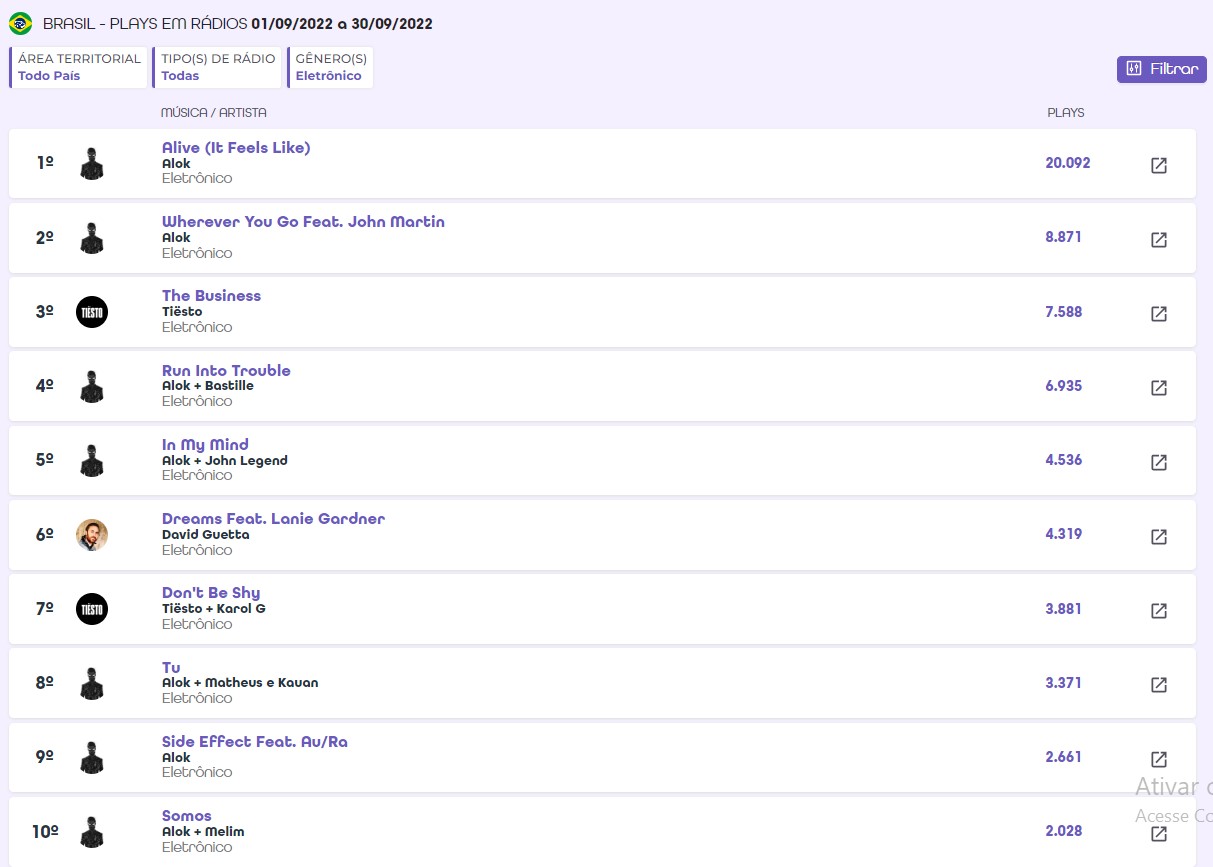Click play count 6.935
The image size is (1213, 867).
point(1064,386)
